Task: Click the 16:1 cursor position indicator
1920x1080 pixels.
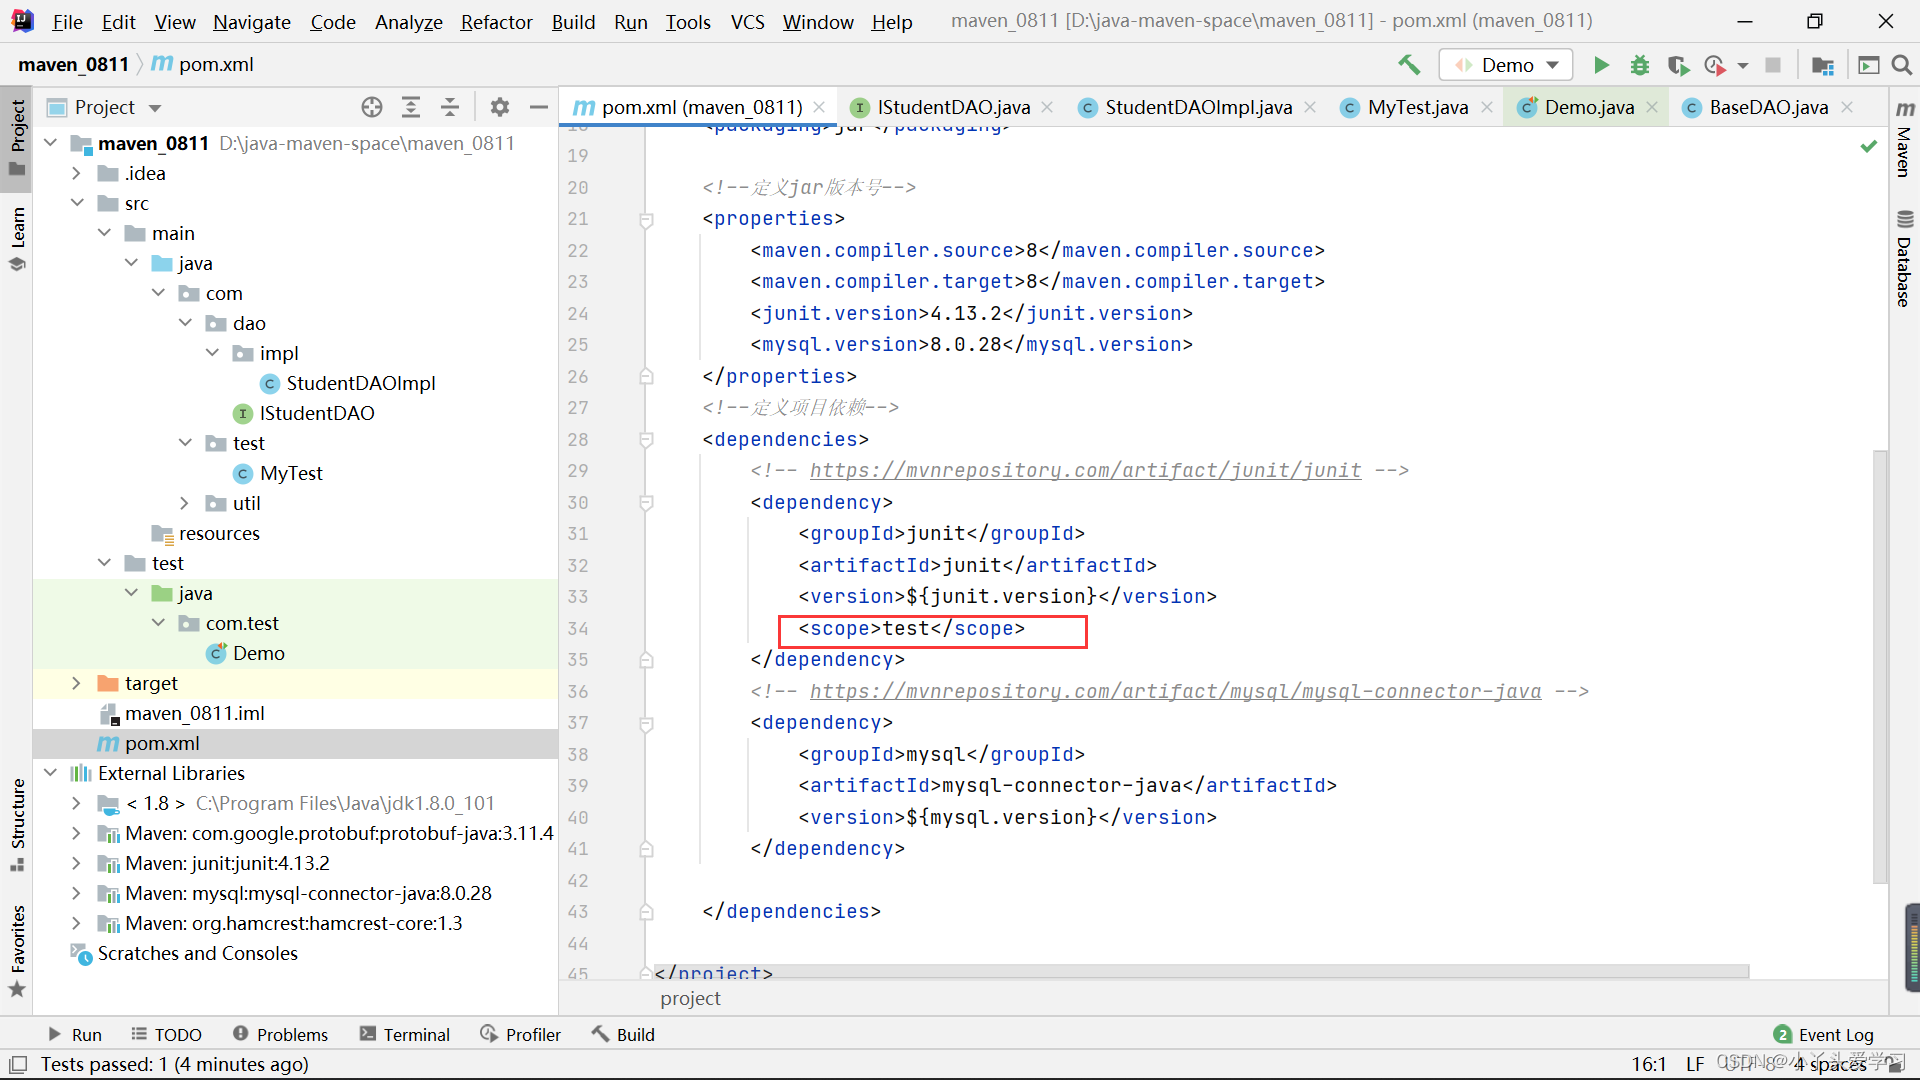Action: (x=1649, y=1064)
